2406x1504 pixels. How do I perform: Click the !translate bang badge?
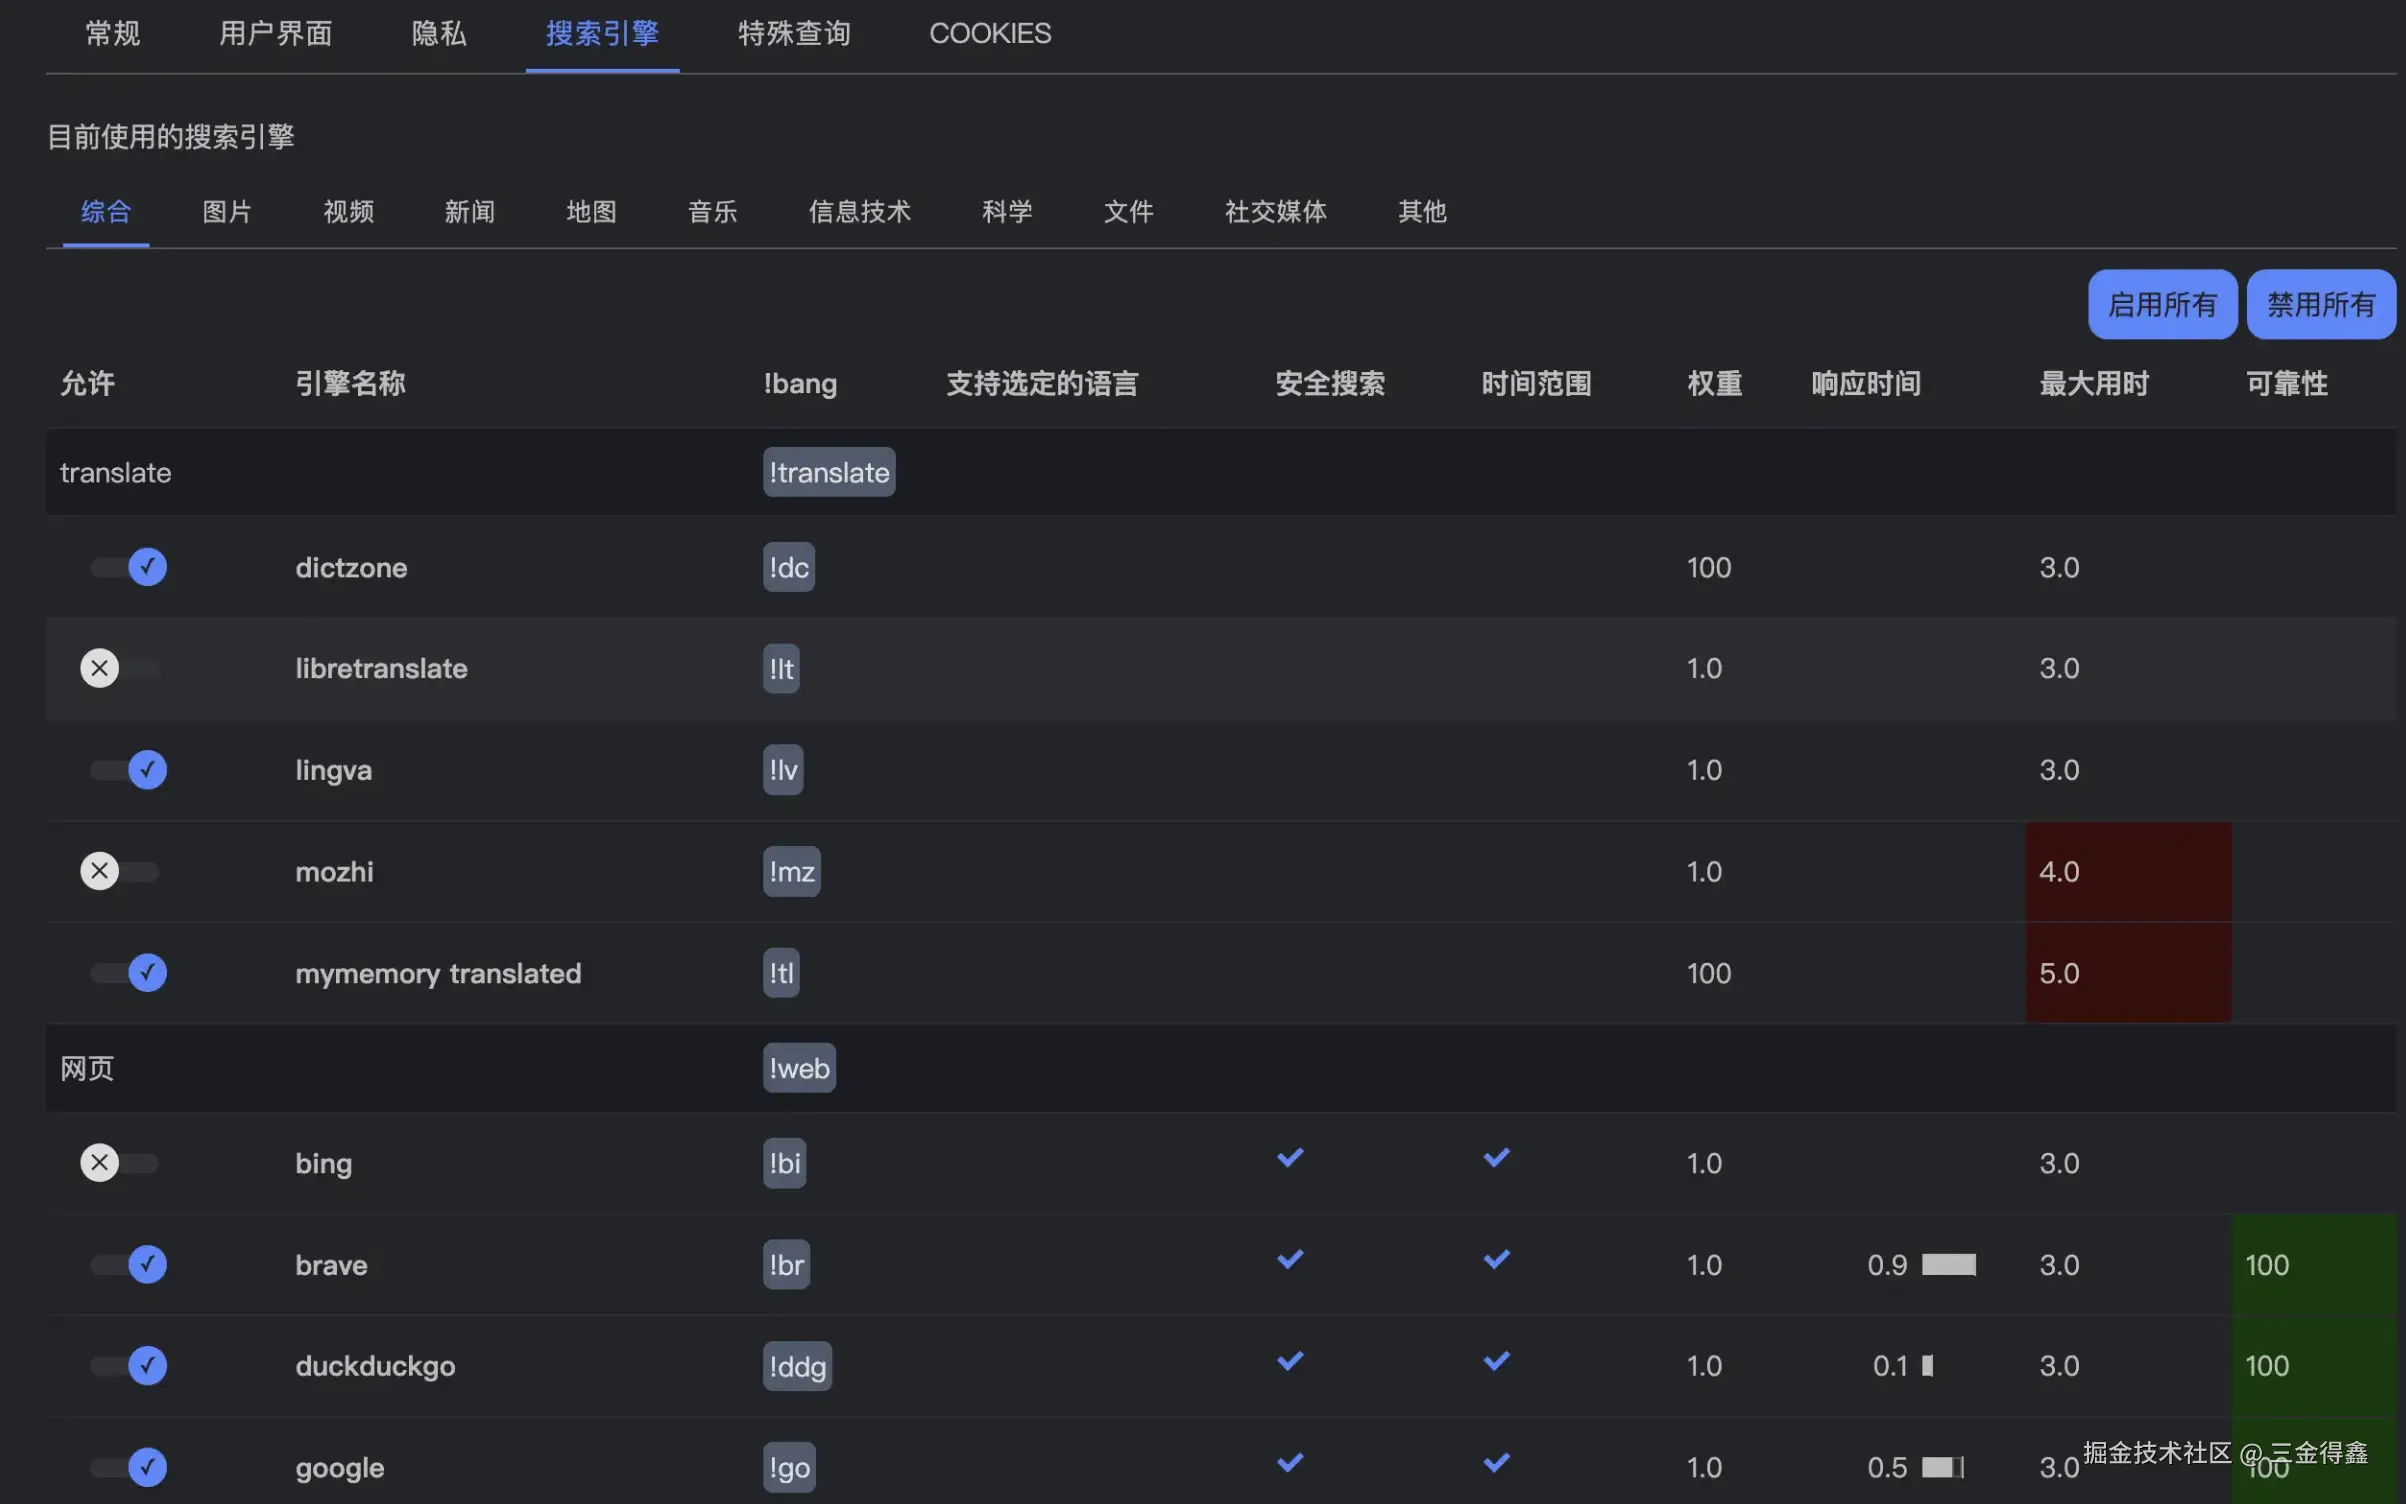tap(828, 472)
